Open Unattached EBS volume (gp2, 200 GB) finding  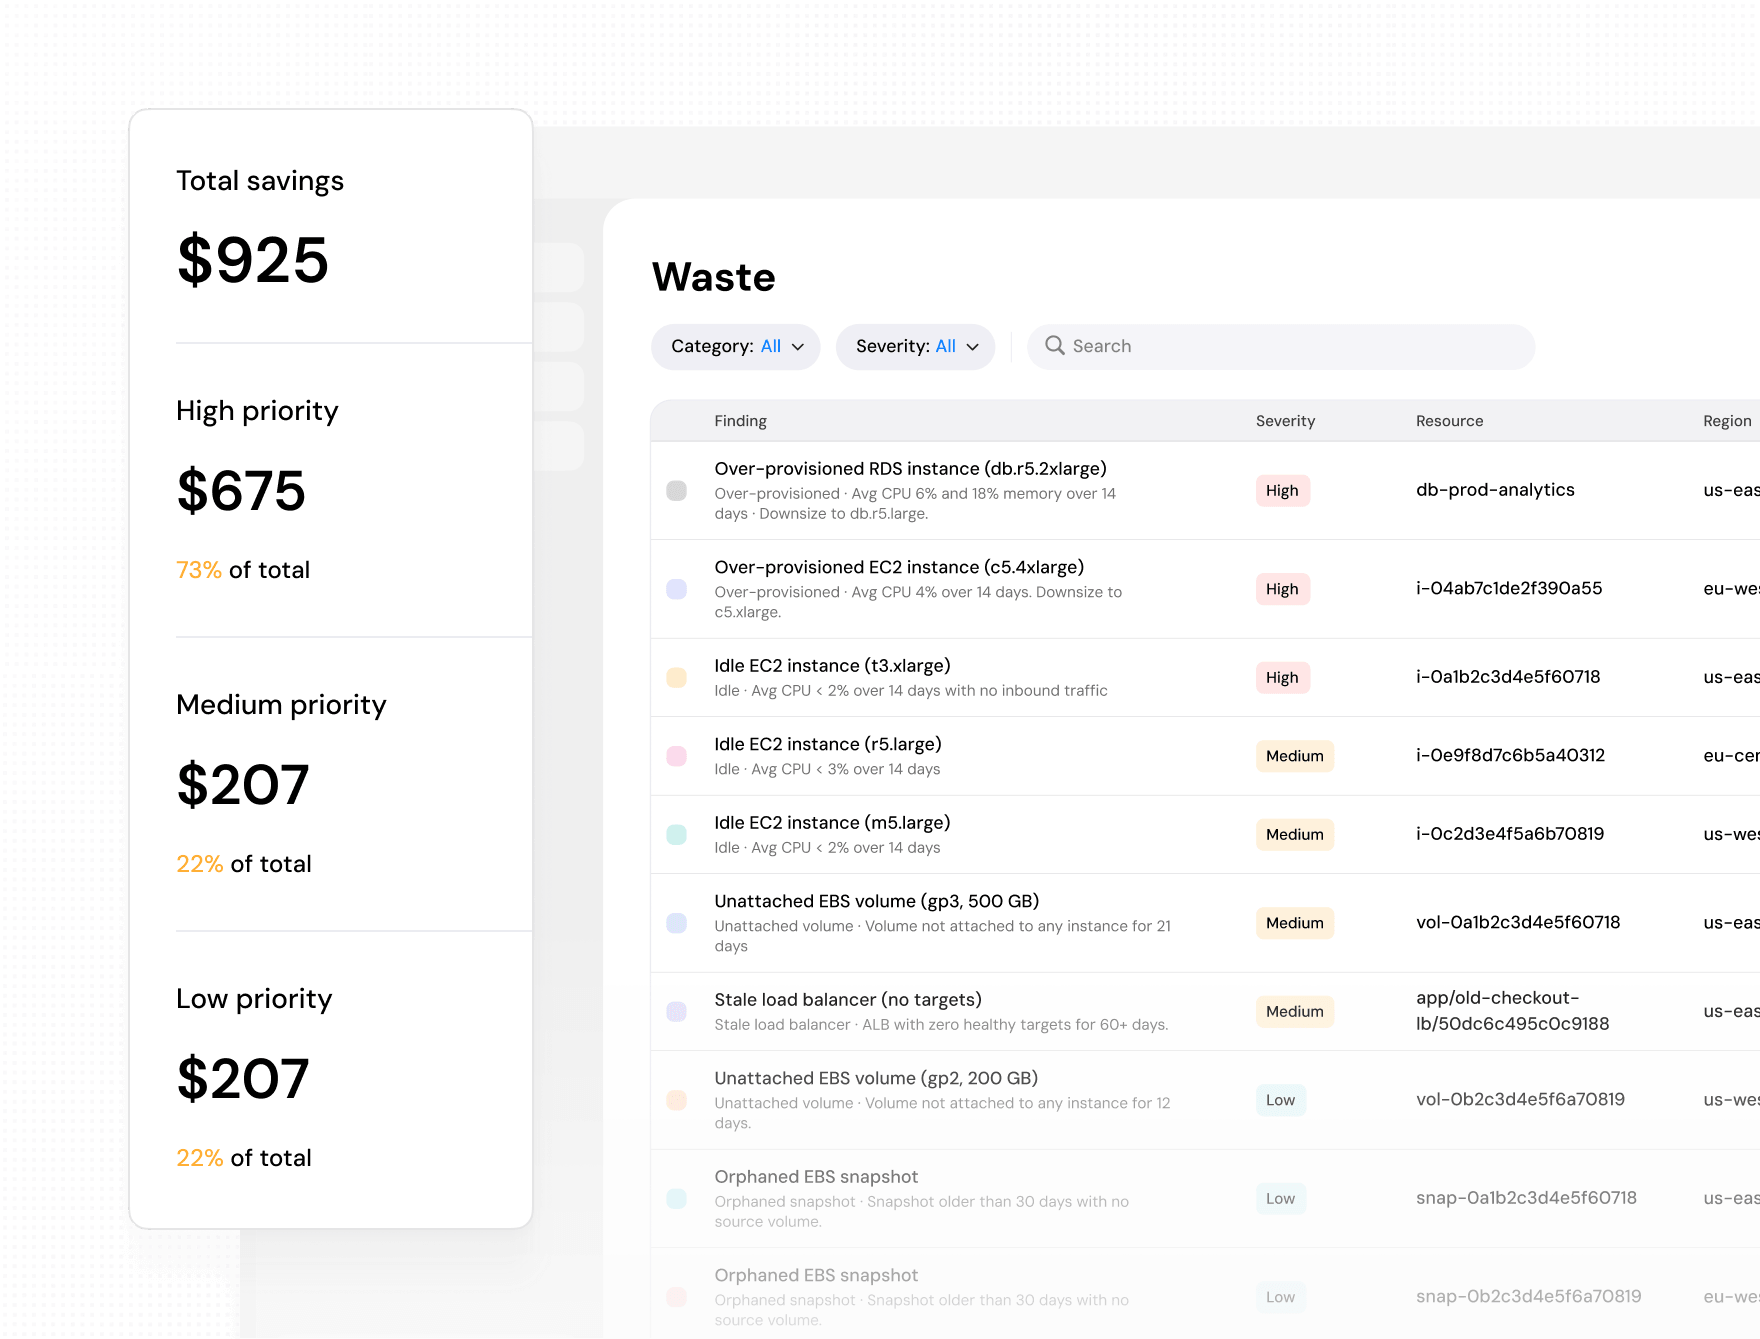click(876, 1079)
